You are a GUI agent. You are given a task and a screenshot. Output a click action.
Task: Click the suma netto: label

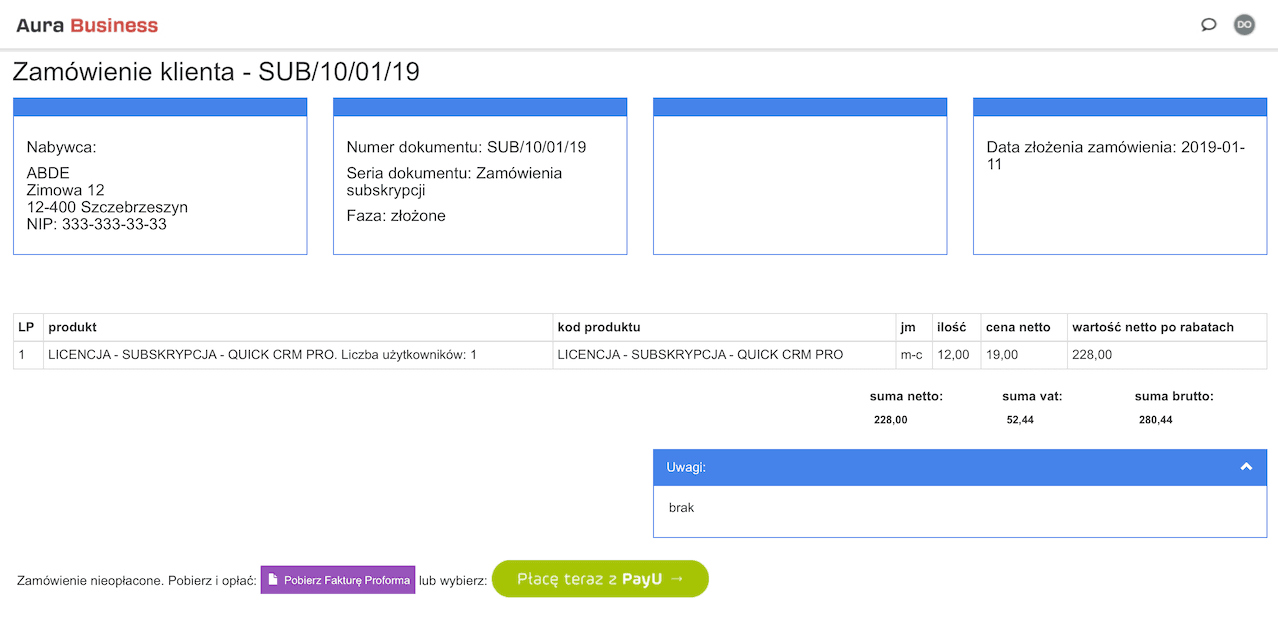click(906, 396)
